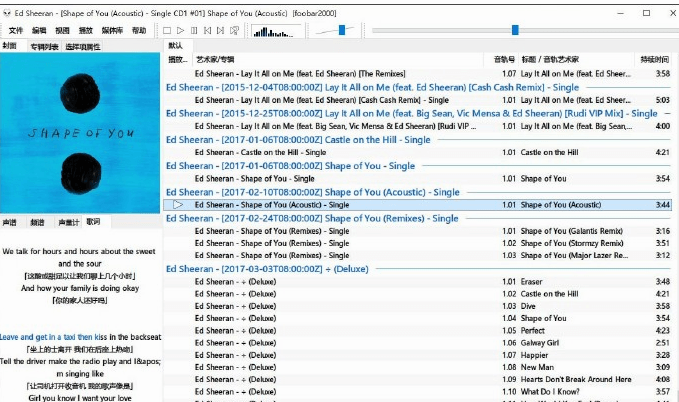The image size is (679, 402).
Task: Click the Pause button in toolbar
Action: pyautogui.click(x=194, y=30)
